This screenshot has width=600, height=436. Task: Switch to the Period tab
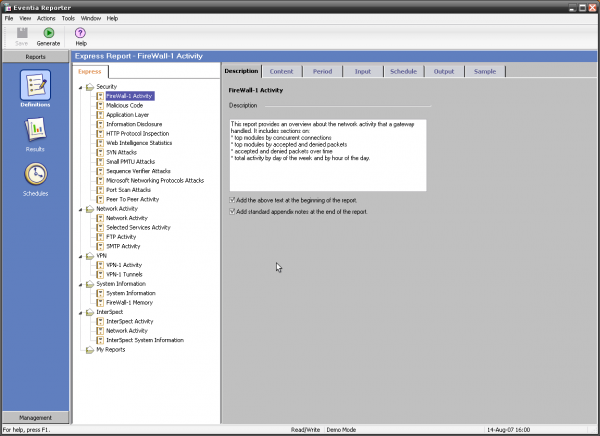click(322, 71)
